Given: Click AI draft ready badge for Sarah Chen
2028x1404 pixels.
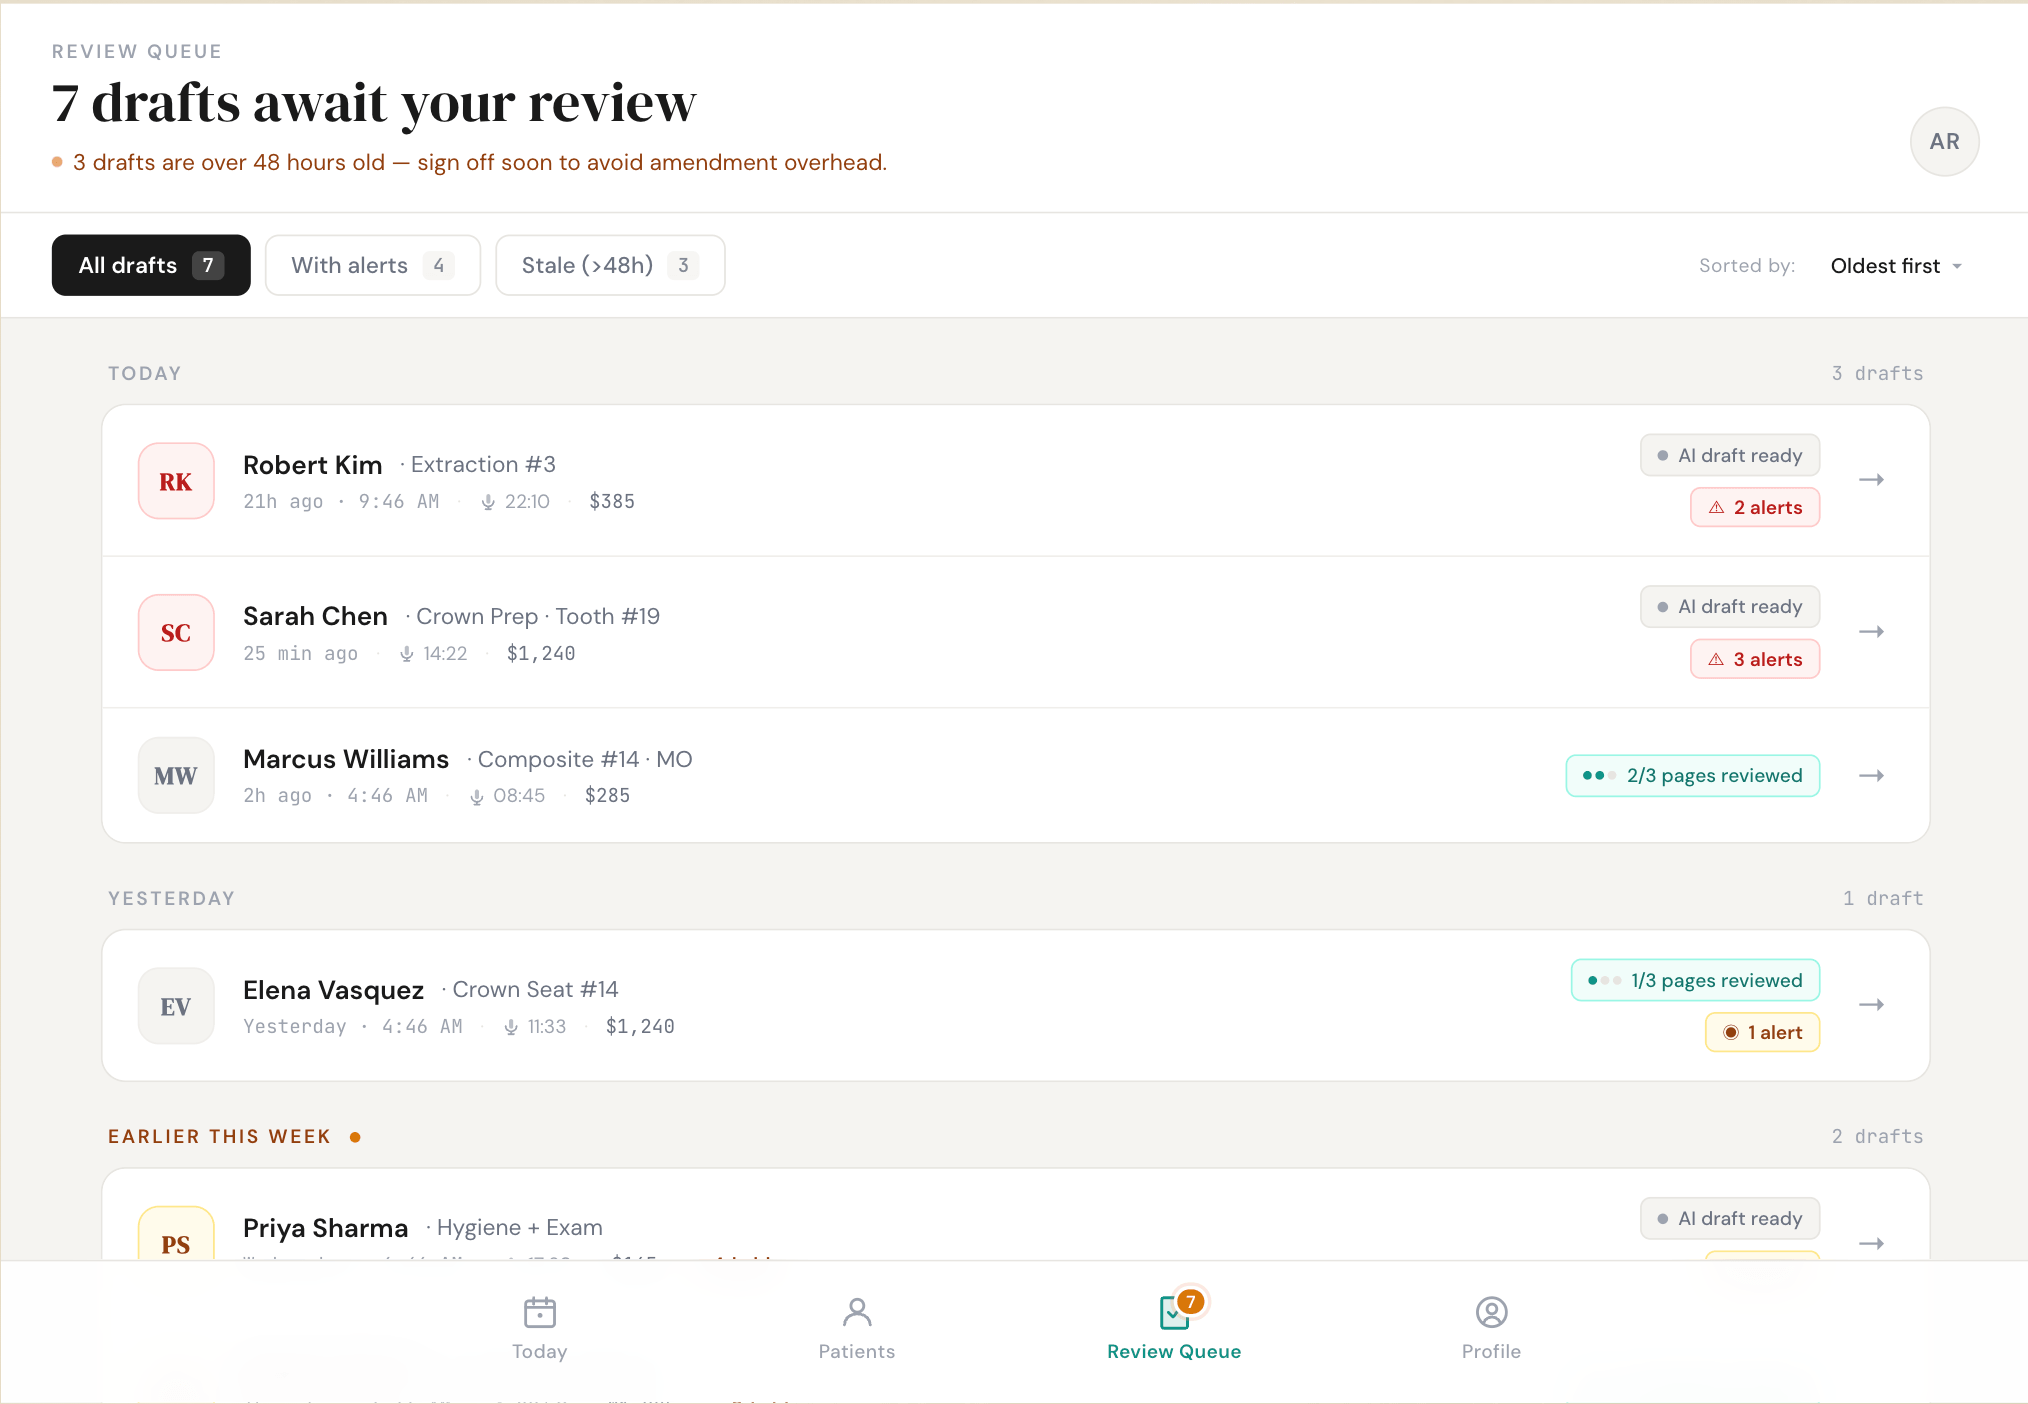Looking at the screenshot, I should pos(1730,606).
